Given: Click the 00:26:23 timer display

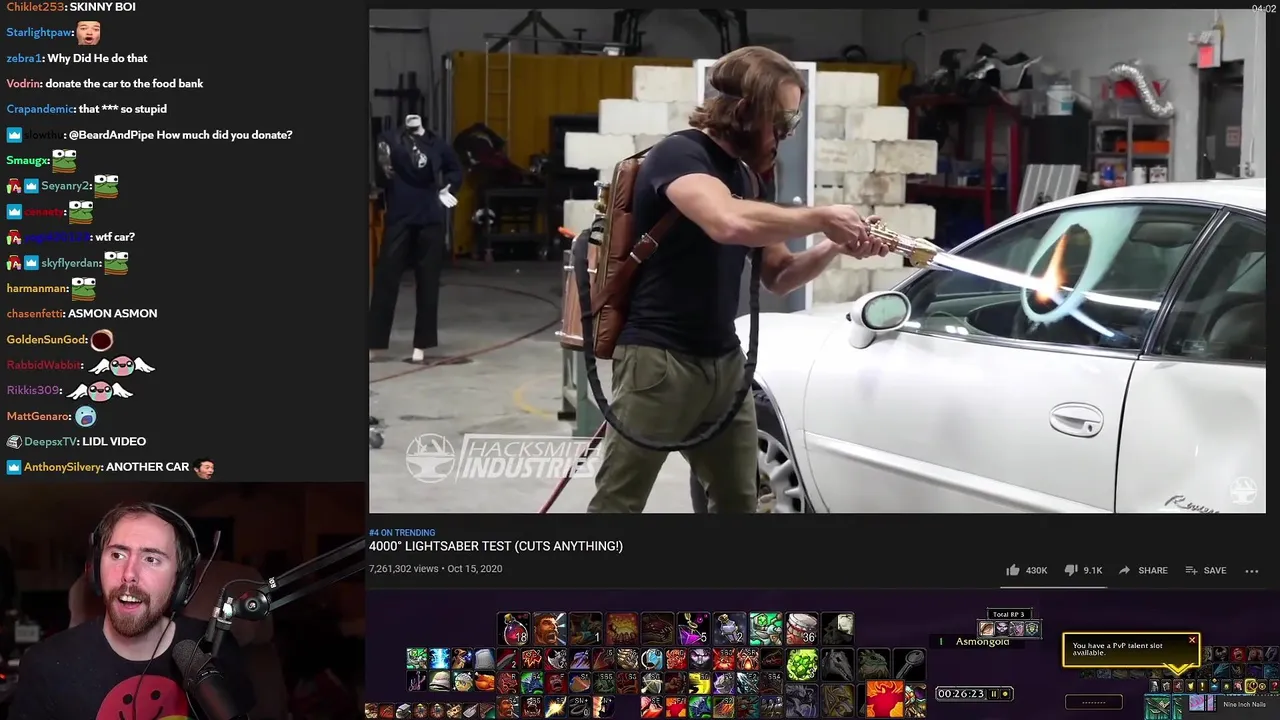Looking at the screenshot, I should point(961,694).
